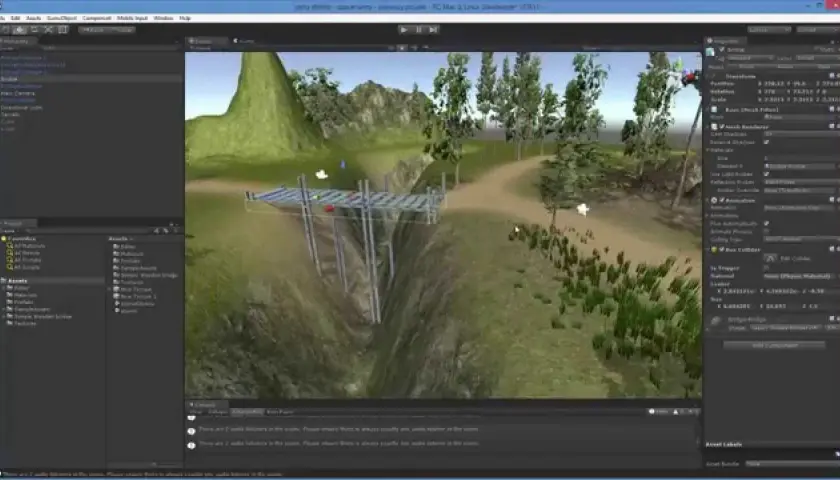The image size is (840, 480).
Task: Open the Shader dropdown for the bridge material
Action: (785, 327)
